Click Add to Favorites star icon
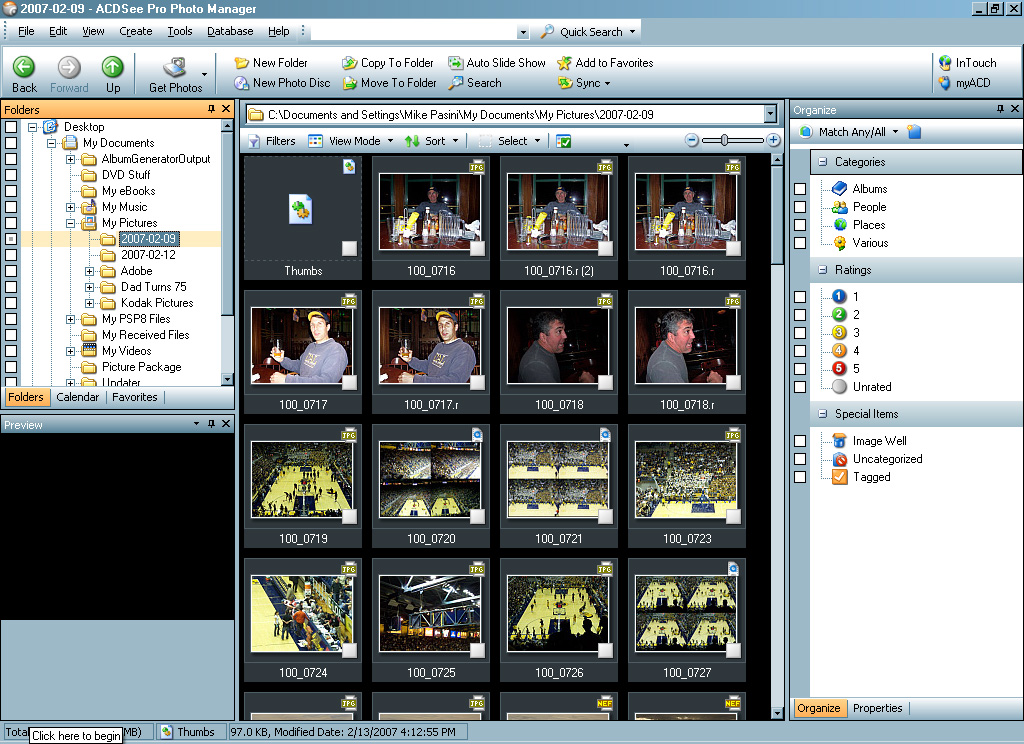This screenshot has width=1024, height=744. pyautogui.click(x=565, y=63)
